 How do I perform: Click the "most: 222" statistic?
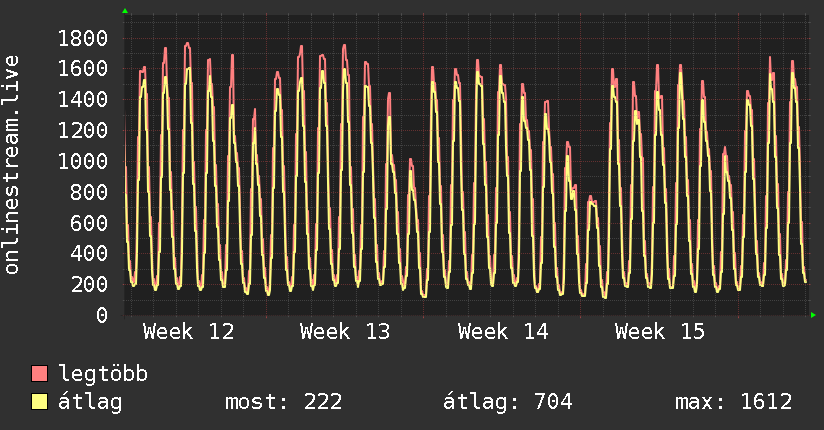pos(285,402)
